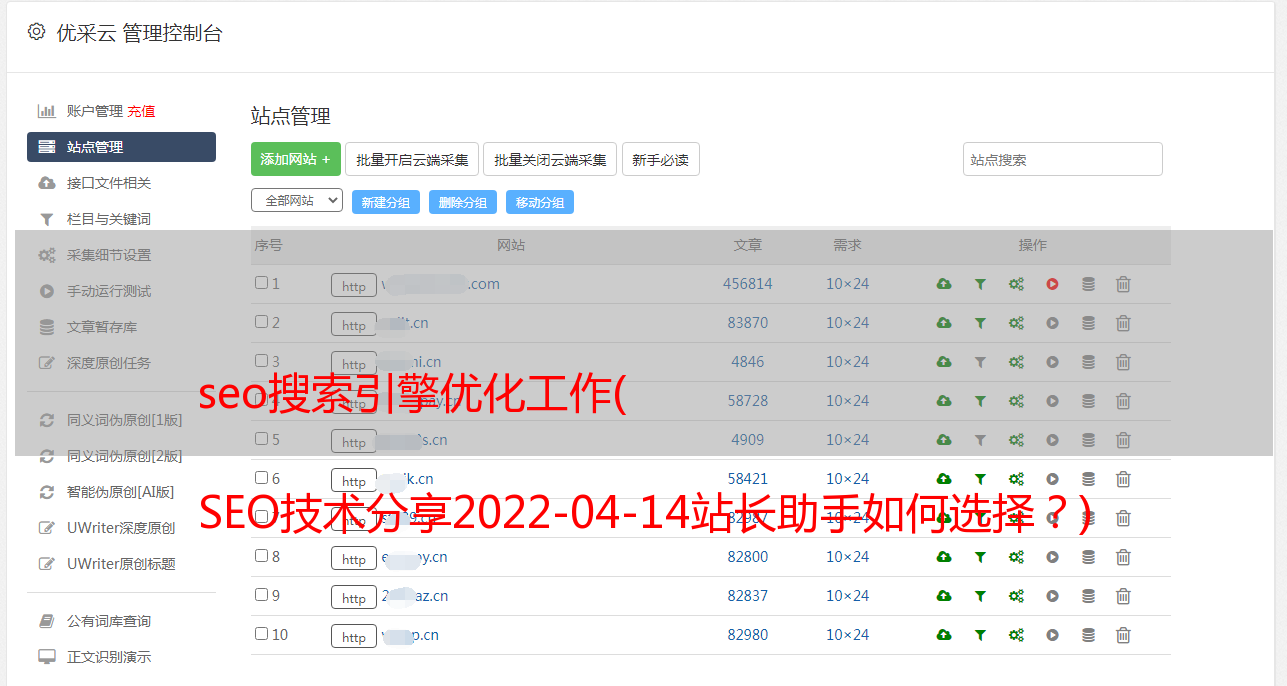Open the gears settings icon in row 10
This screenshot has height=686, width=1287.
coord(1016,635)
